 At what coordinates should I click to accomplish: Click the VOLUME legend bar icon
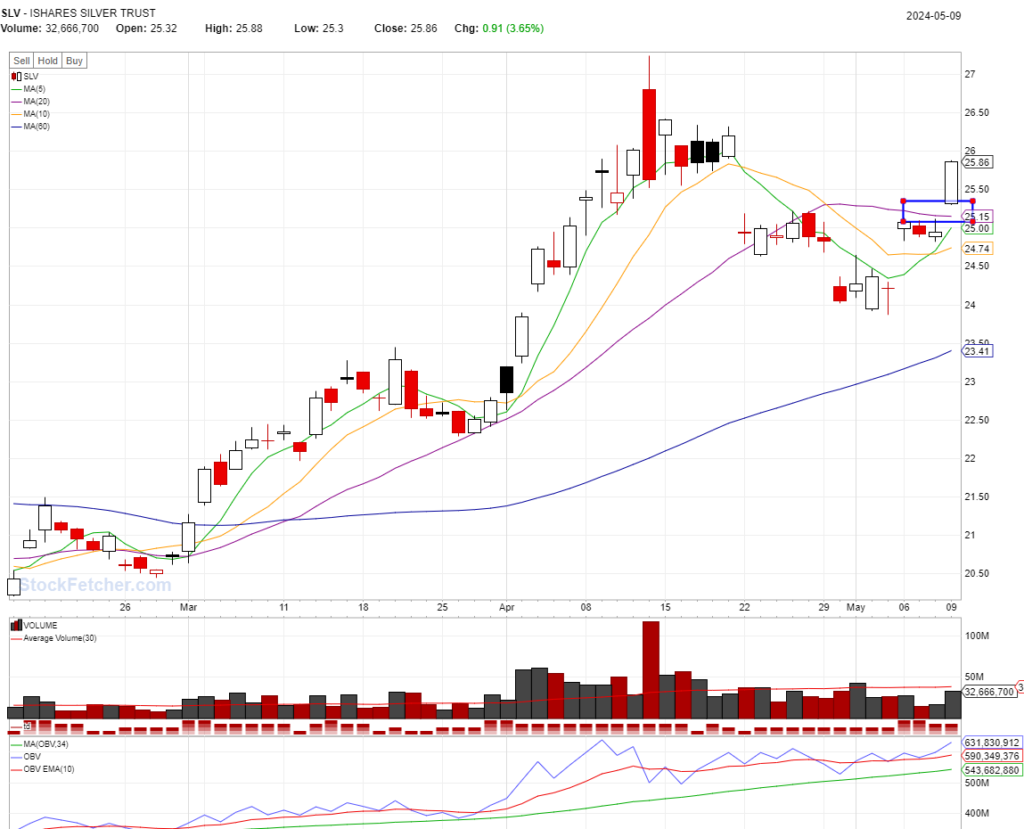tap(16, 625)
